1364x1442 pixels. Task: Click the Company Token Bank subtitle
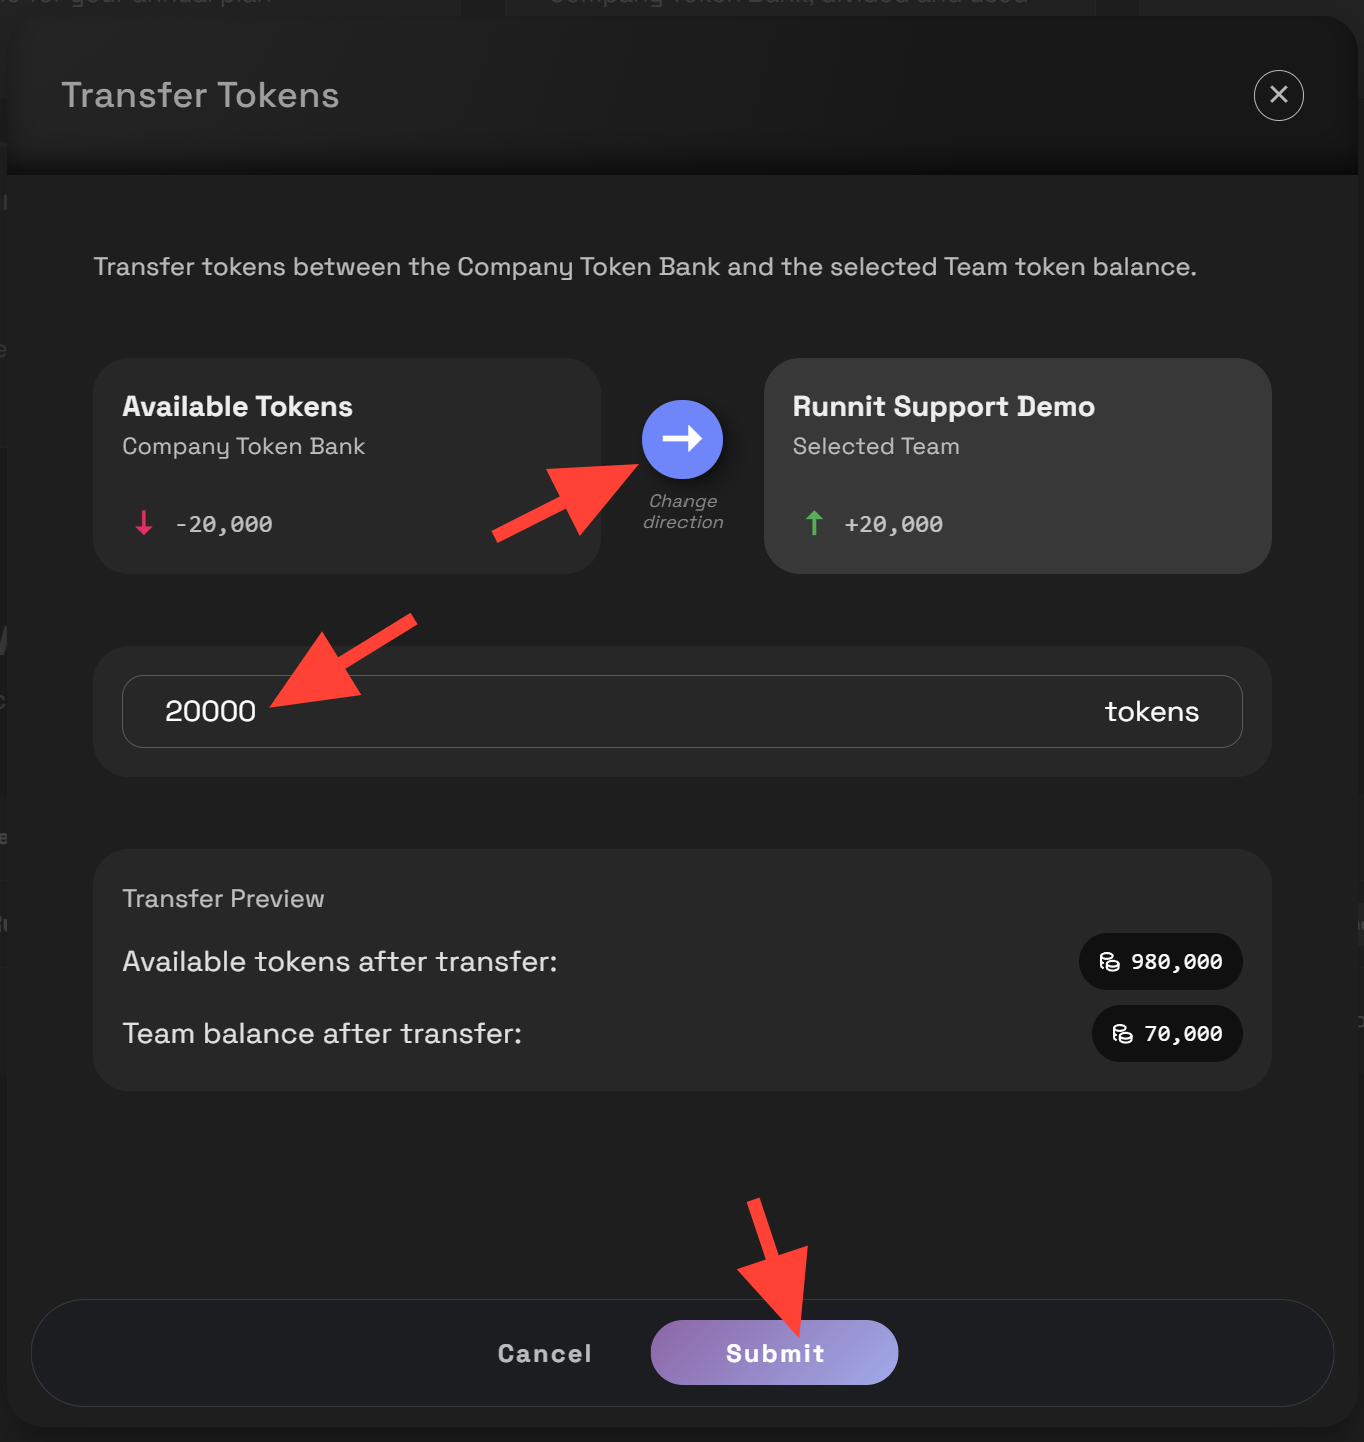tap(243, 446)
